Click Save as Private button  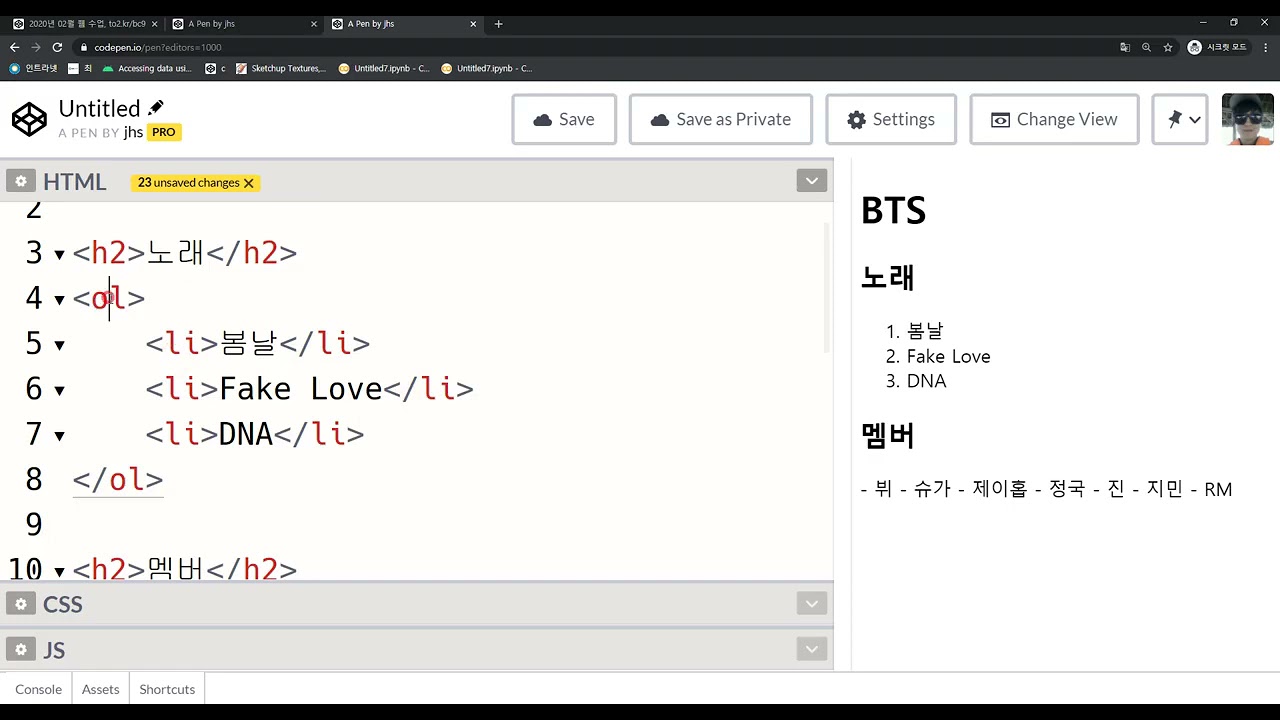click(x=720, y=119)
